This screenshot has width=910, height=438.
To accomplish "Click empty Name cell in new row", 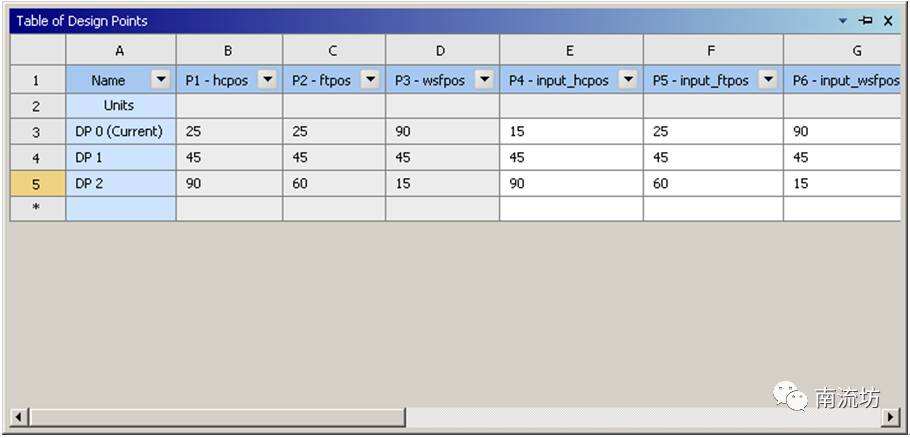I will pos(121,209).
